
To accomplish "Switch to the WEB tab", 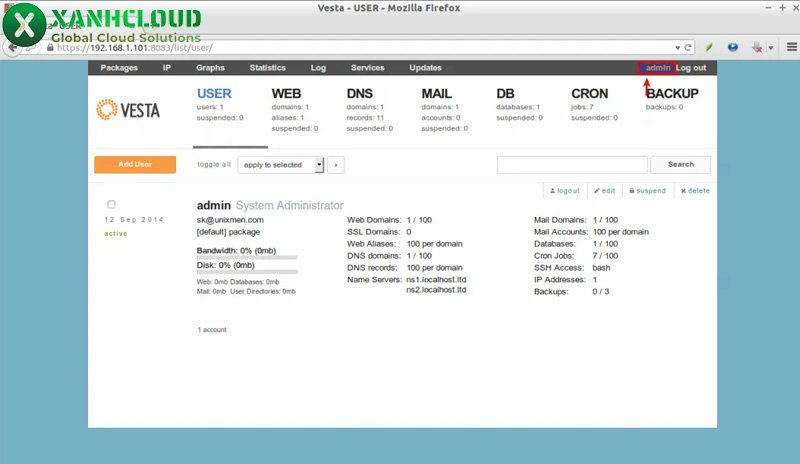I will (286, 94).
